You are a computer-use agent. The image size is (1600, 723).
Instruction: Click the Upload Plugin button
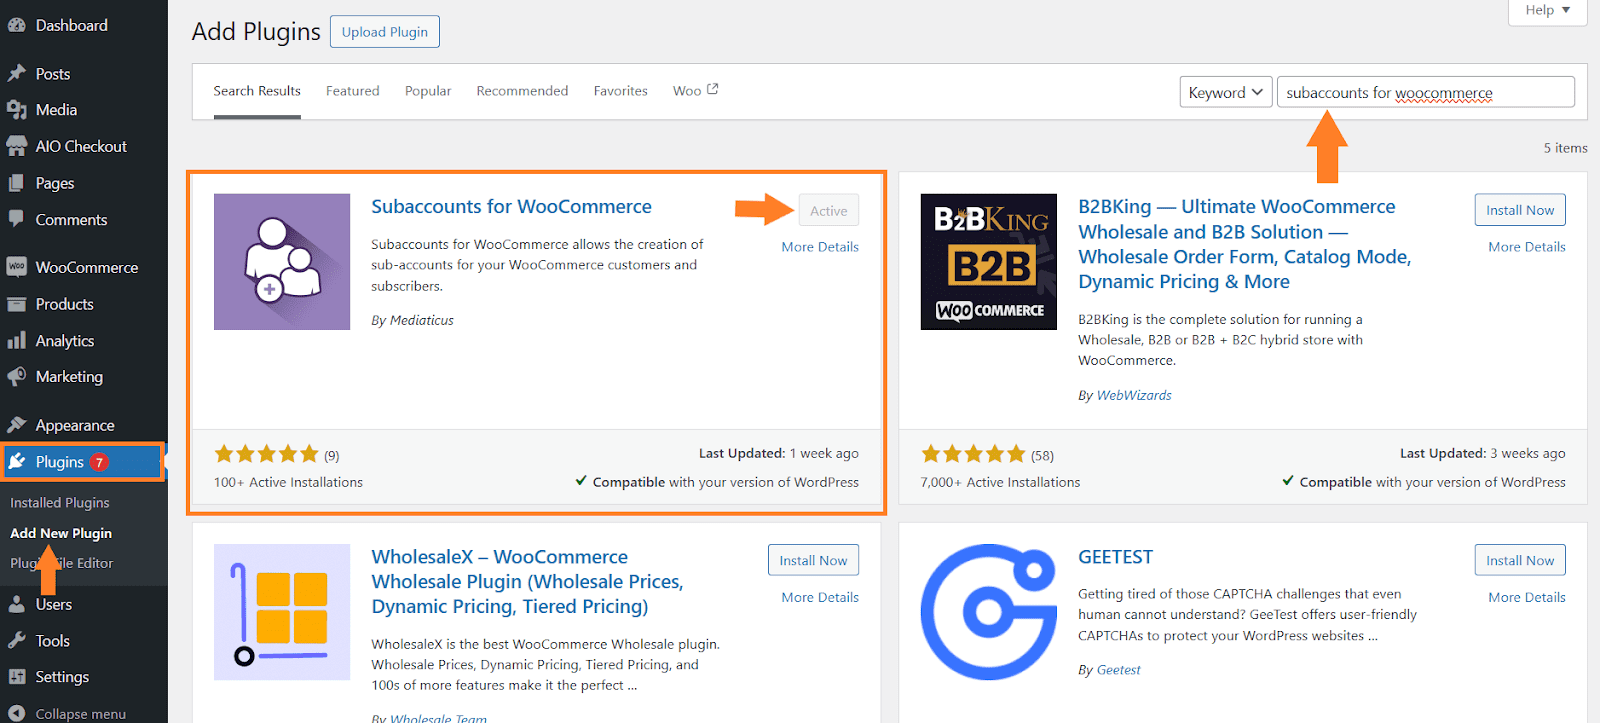click(x=385, y=32)
